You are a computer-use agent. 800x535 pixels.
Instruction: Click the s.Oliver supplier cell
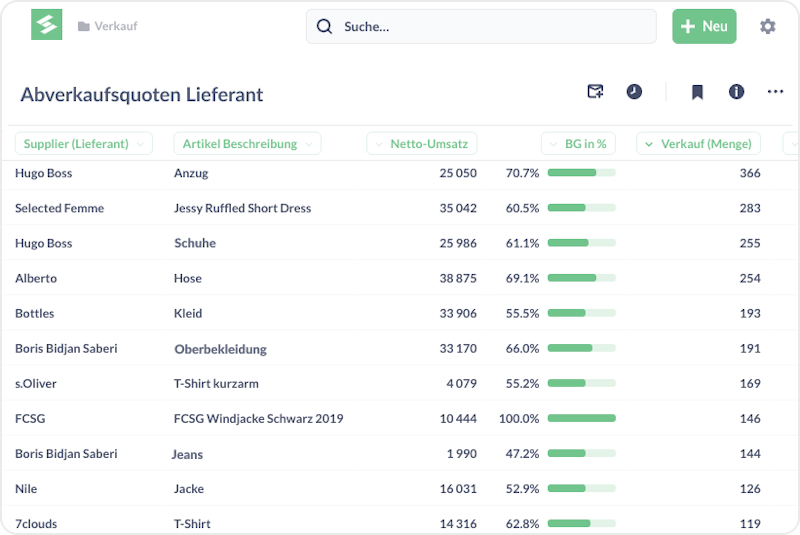(x=36, y=384)
